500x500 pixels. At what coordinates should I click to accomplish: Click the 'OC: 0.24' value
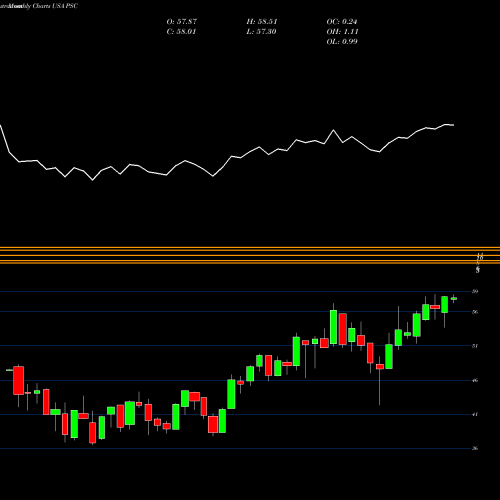coord(342,22)
